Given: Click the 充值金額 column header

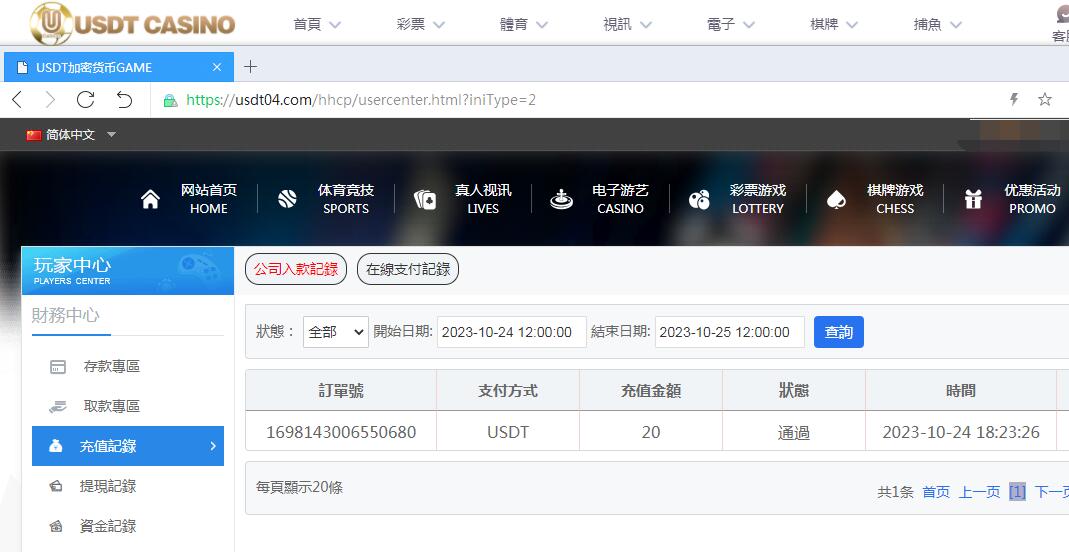Looking at the screenshot, I should click(x=650, y=390).
